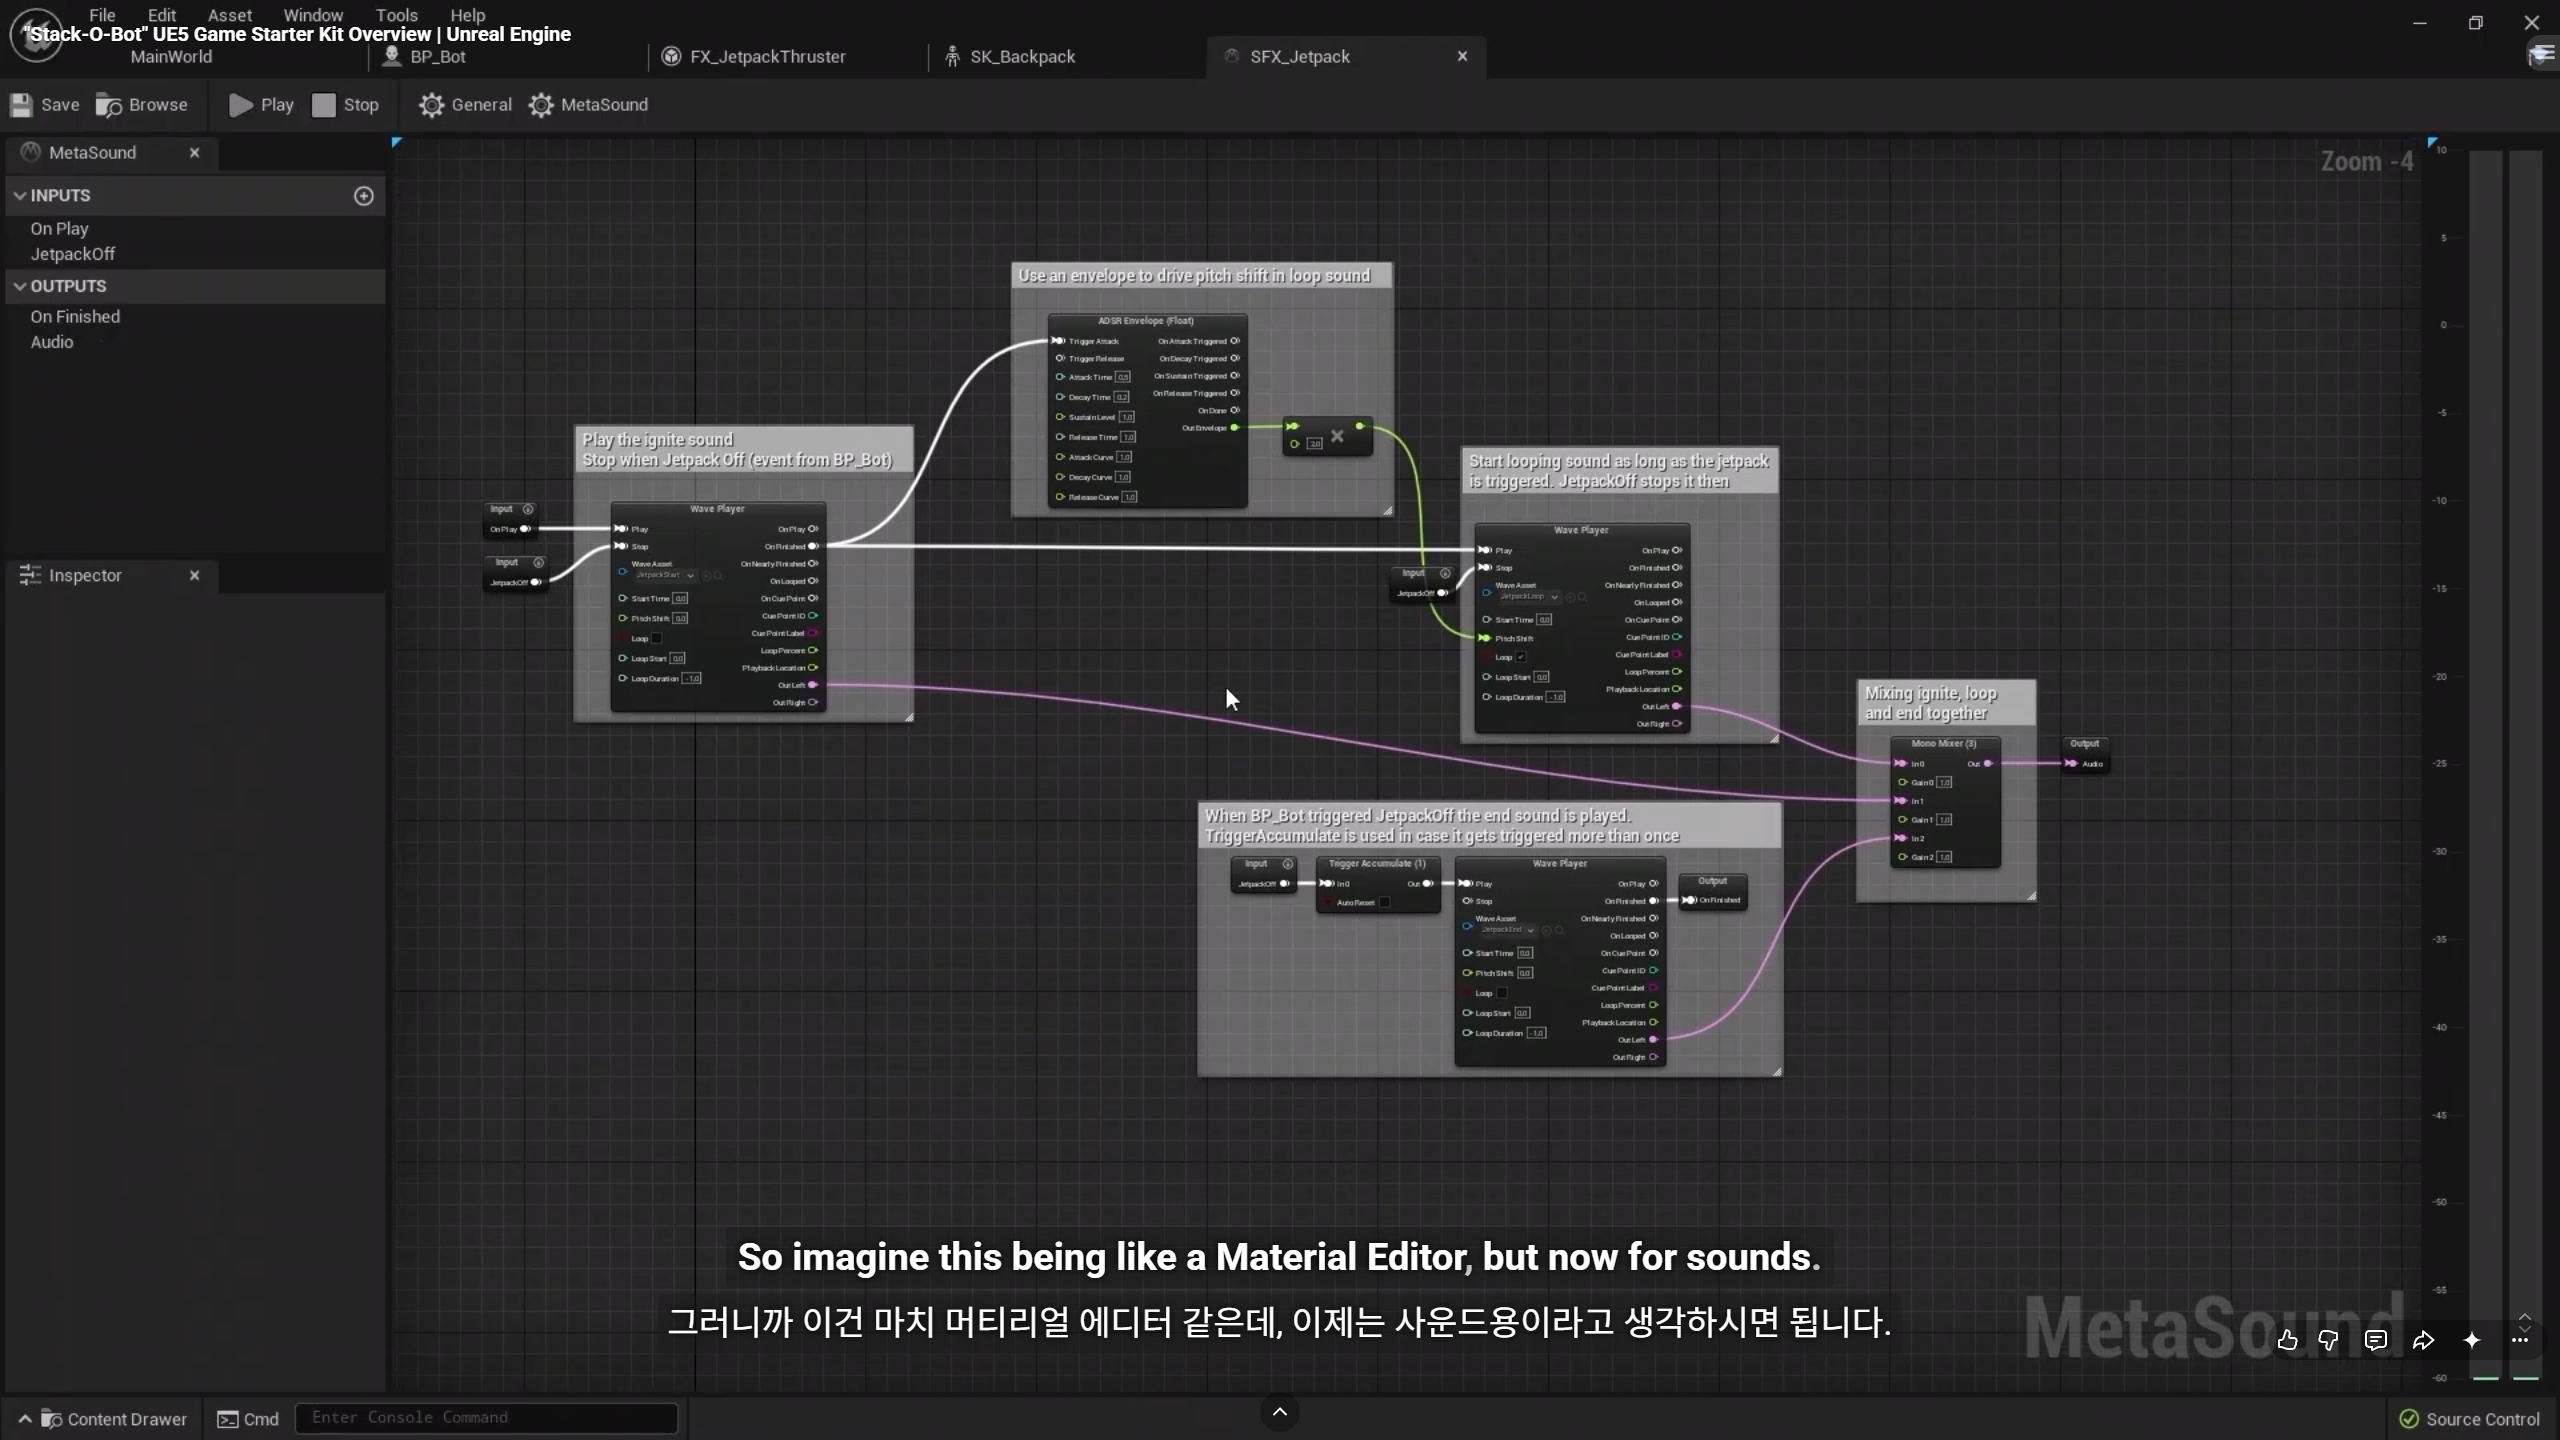The image size is (2560, 1440).
Task: Select the ADSR Envelope (Float) node title
Action: tap(1146, 321)
